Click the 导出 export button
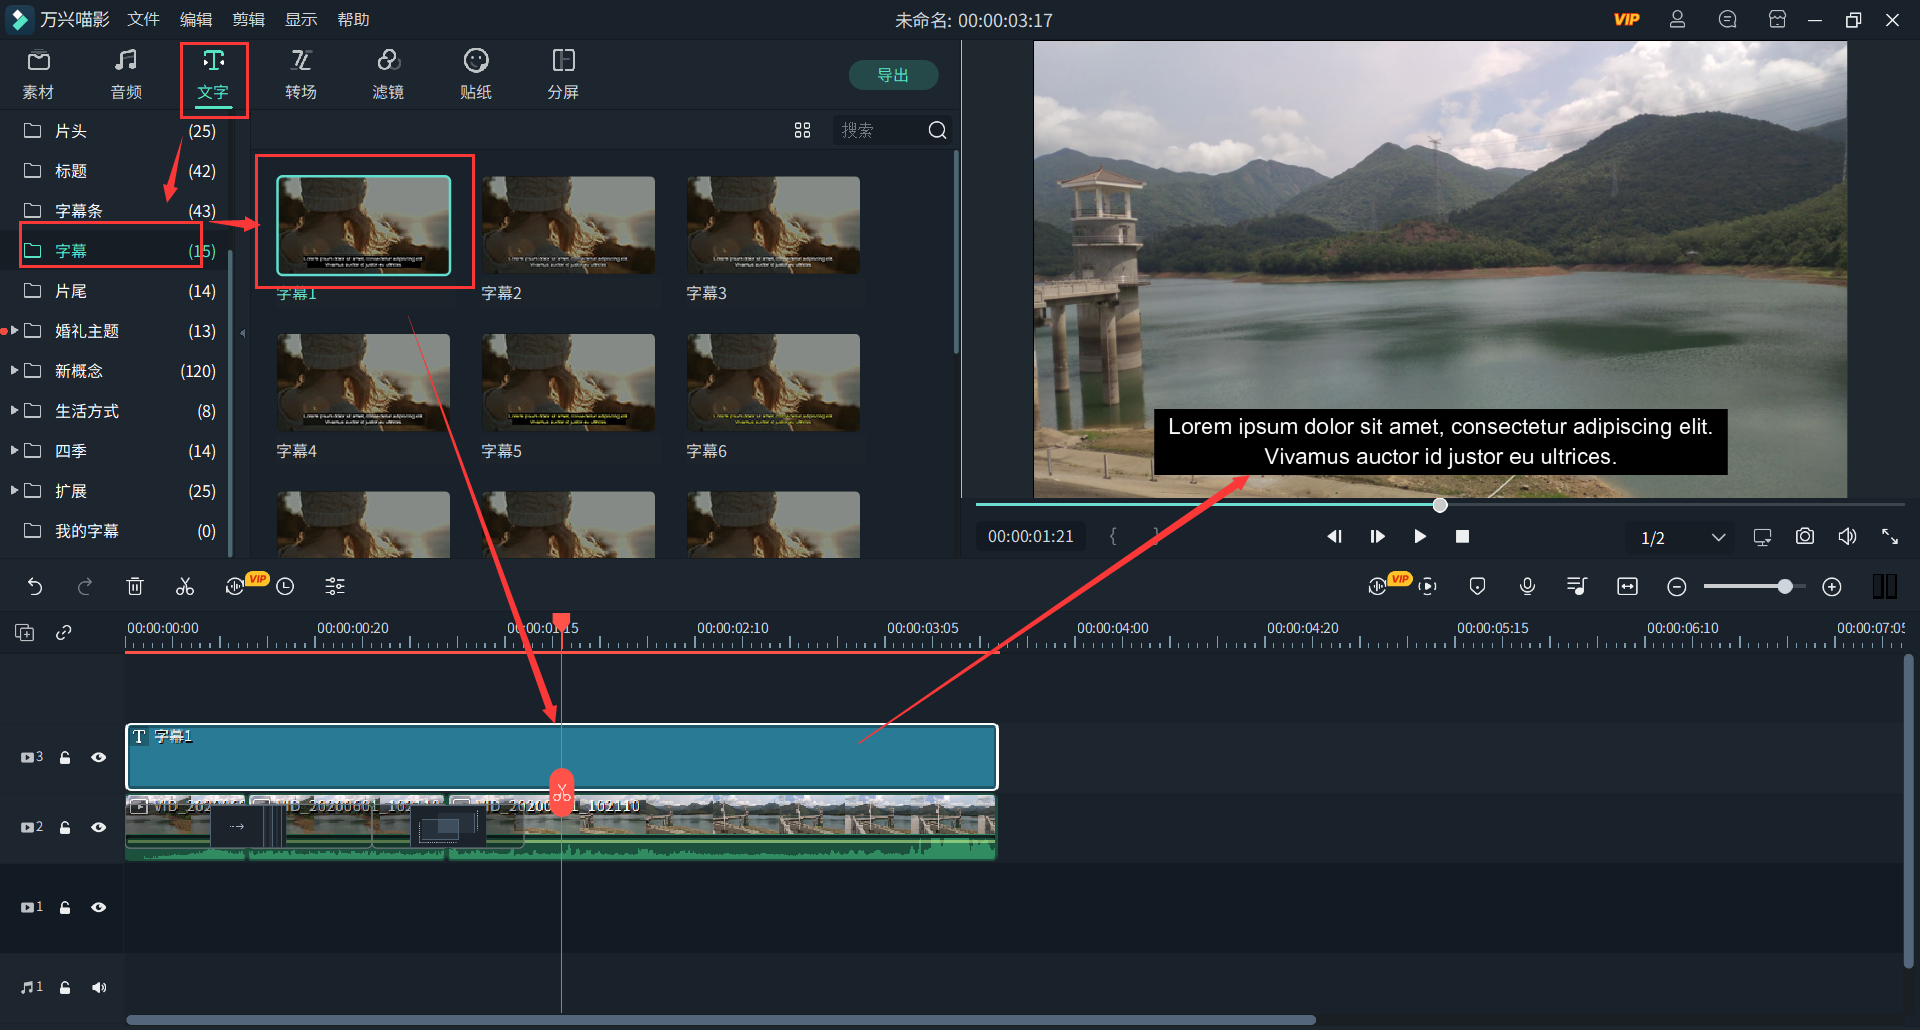Viewport: 1920px width, 1030px height. pyautogui.click(x=893, y=75)
